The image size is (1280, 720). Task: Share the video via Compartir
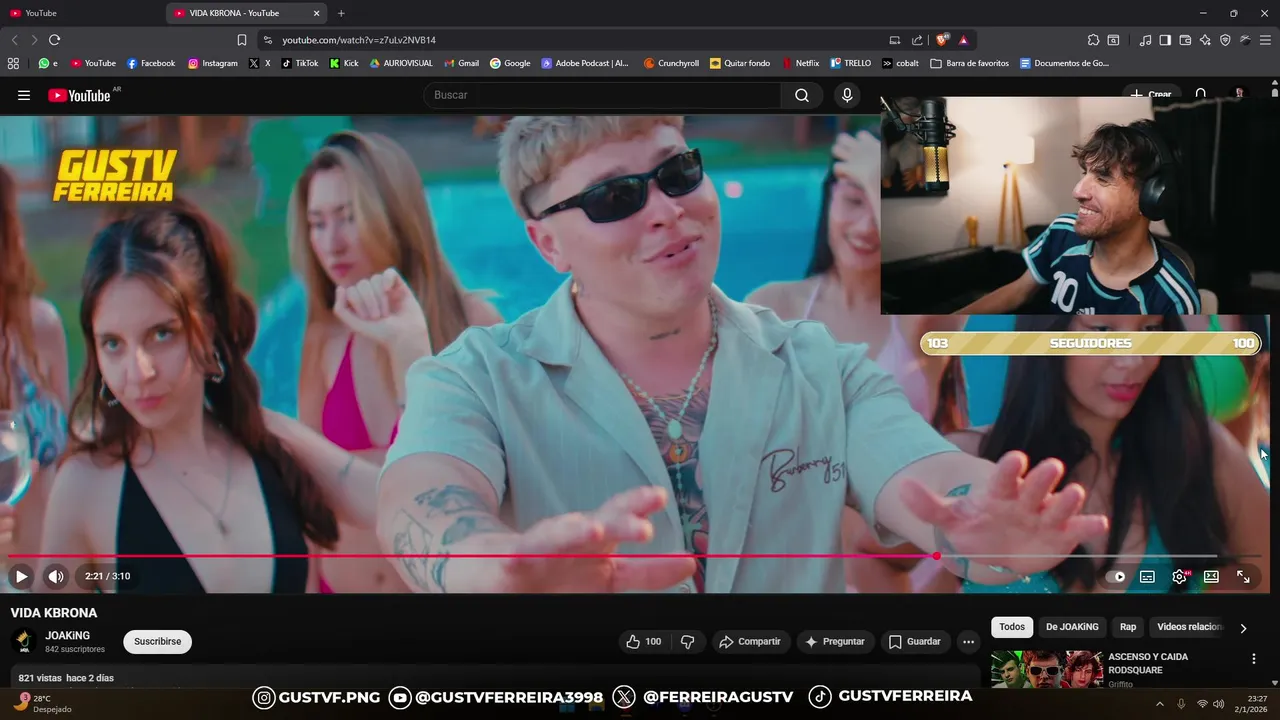[750, 642]
